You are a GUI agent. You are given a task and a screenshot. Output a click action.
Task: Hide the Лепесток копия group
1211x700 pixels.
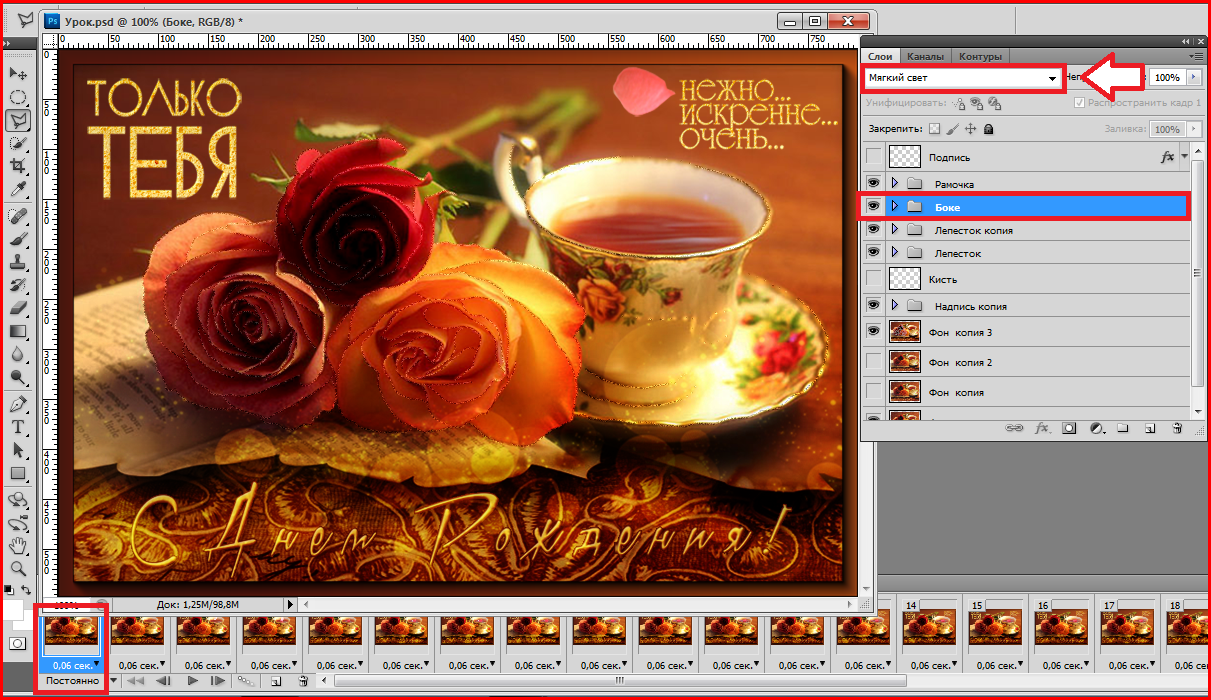[x=874, y=230]
